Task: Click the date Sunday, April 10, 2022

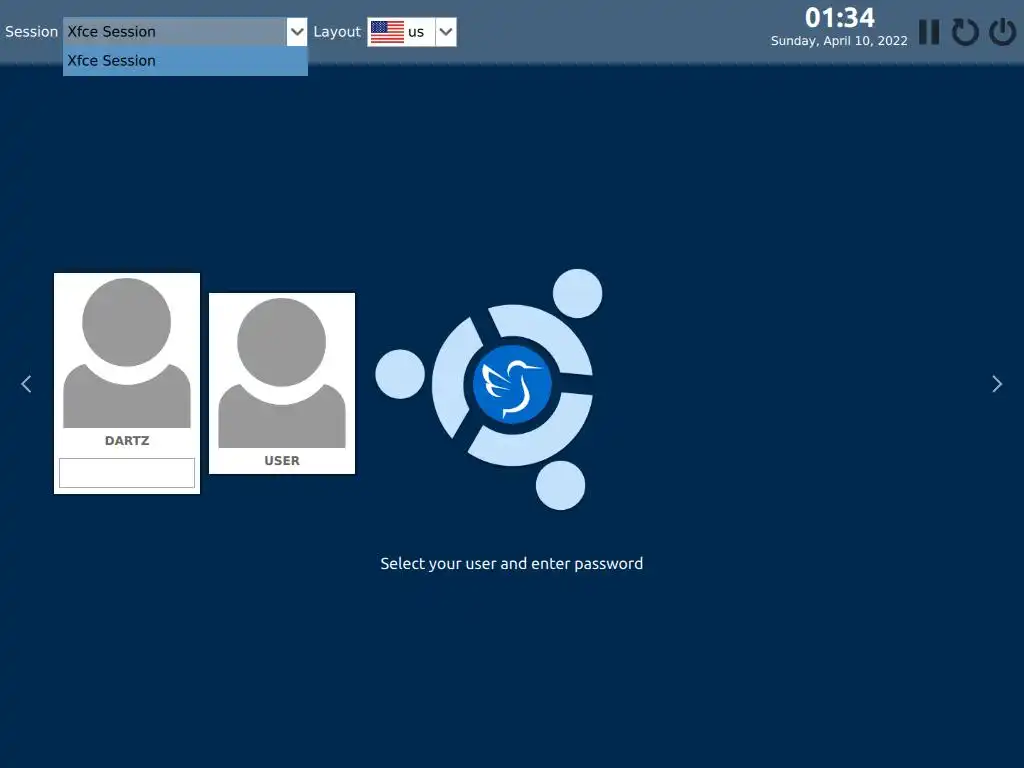Action: [x=839, y=40]
